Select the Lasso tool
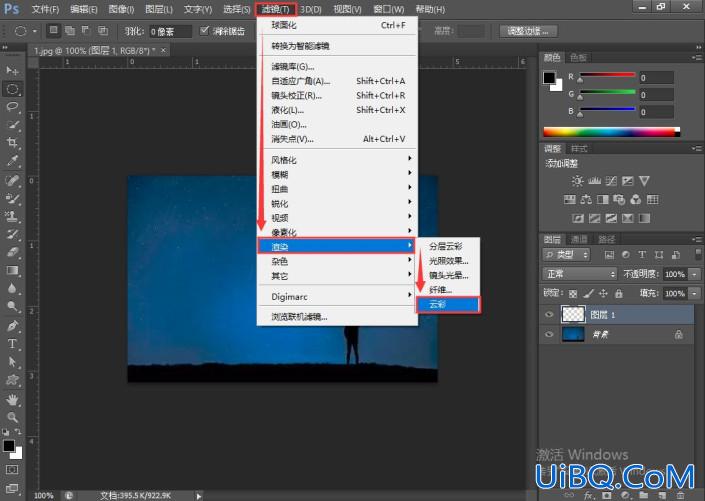The height and width of the screenshot is (501, 705). click(x=12, y=107)
